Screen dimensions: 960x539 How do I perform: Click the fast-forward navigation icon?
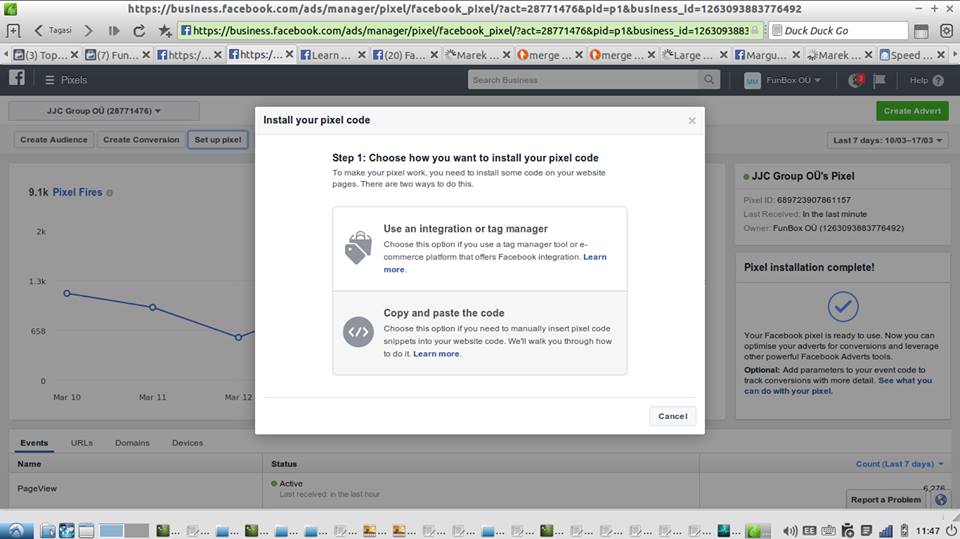pyautogui.click(x=114, y=31)
